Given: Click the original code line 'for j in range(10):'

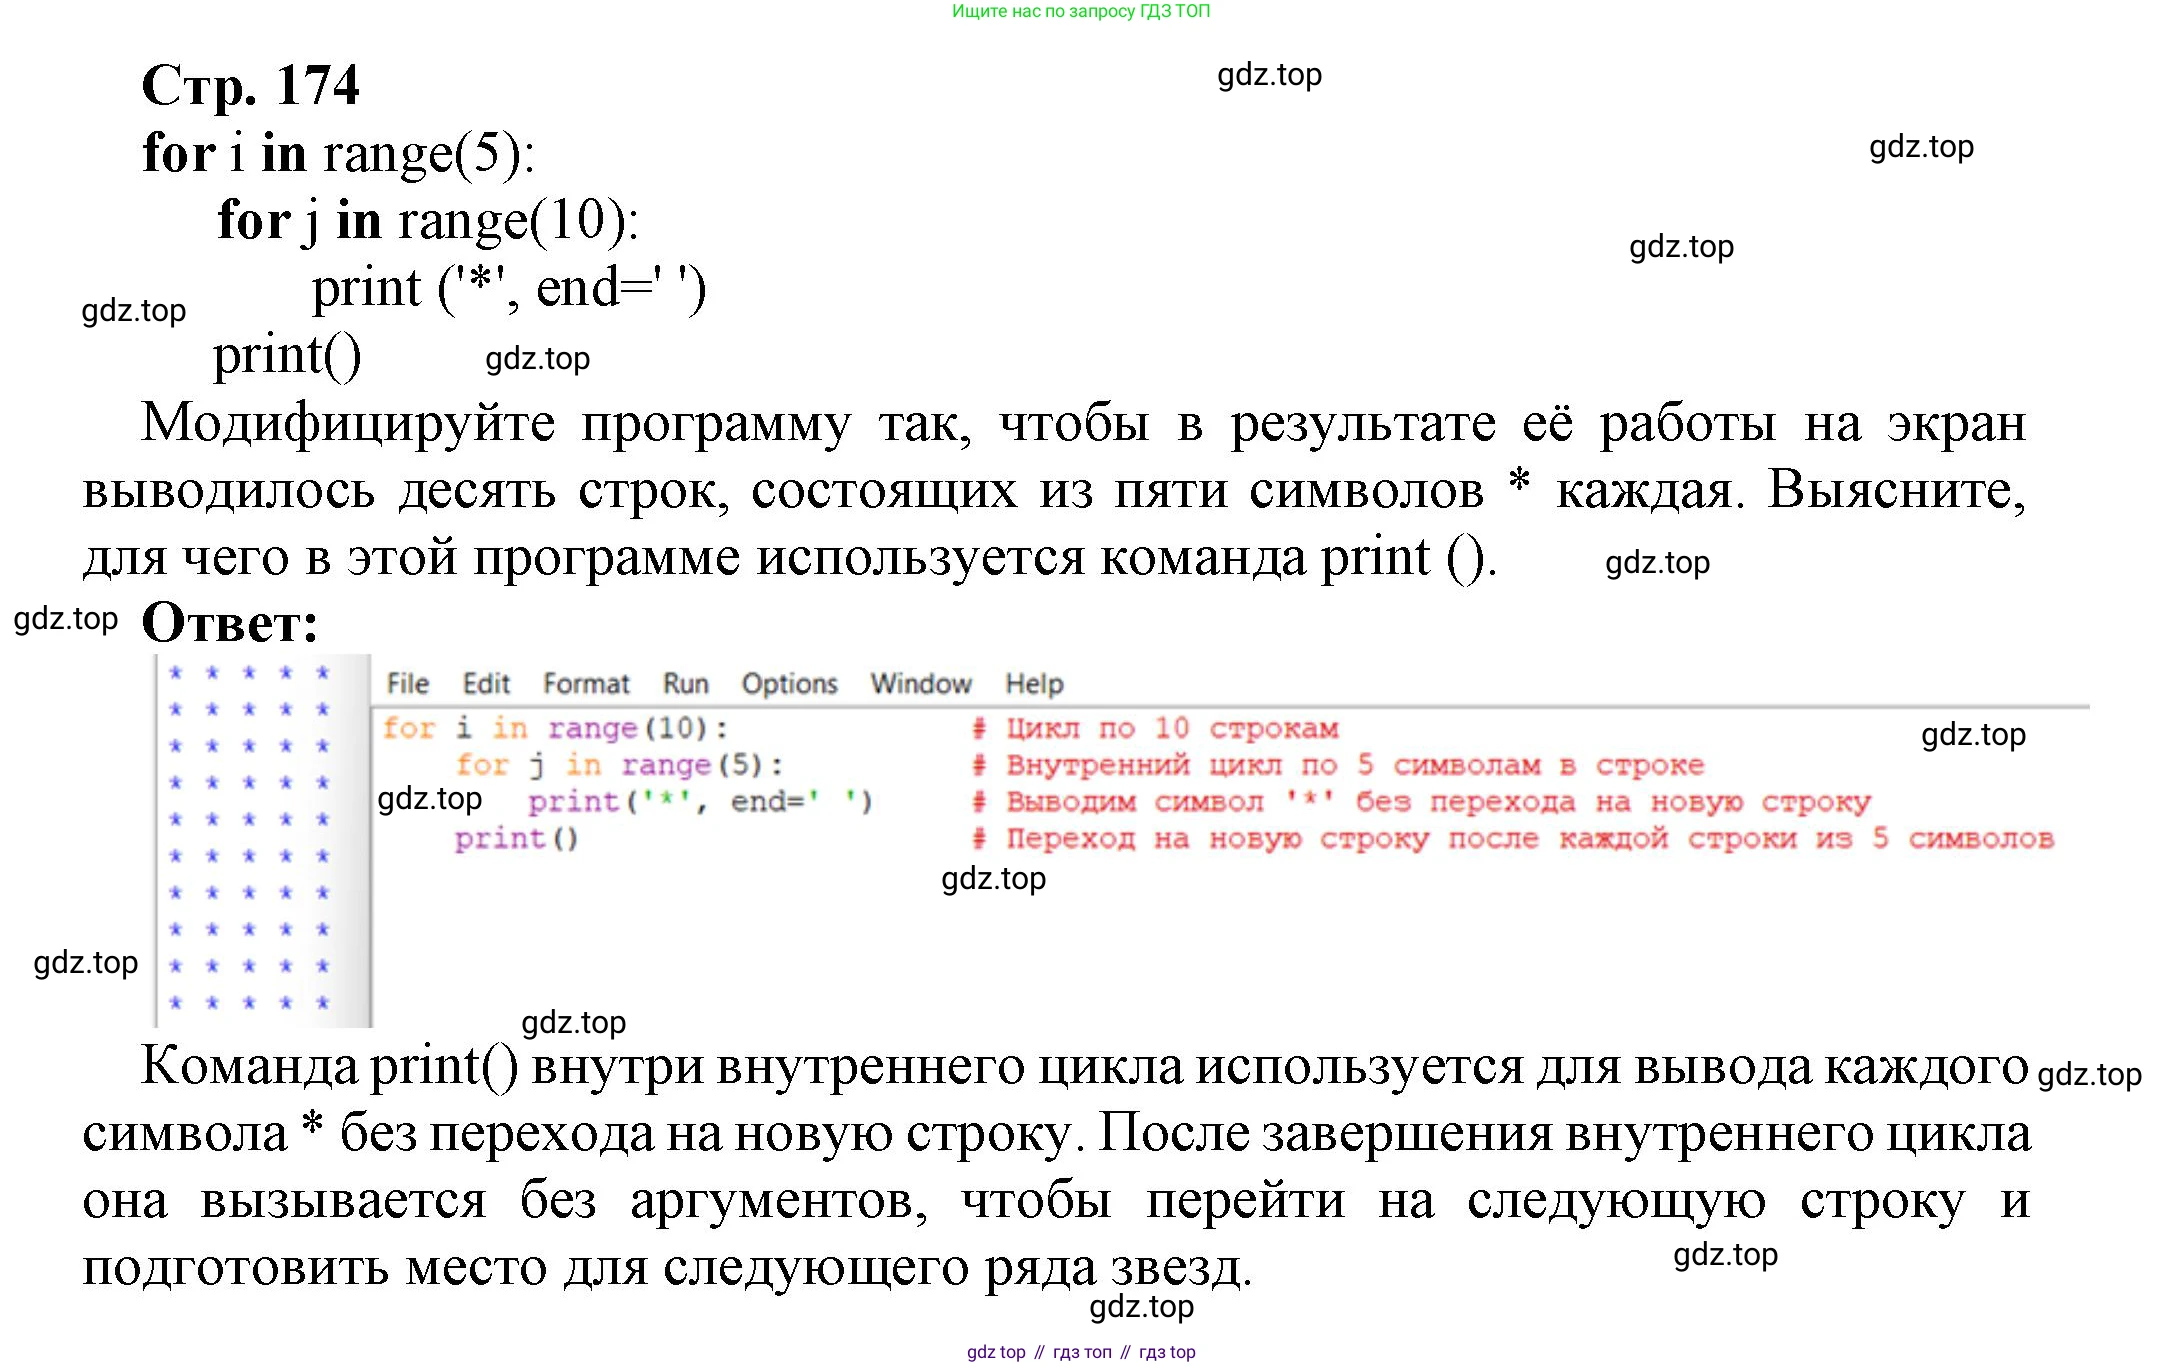Looking at the screenshot, I should click(428, 221).
